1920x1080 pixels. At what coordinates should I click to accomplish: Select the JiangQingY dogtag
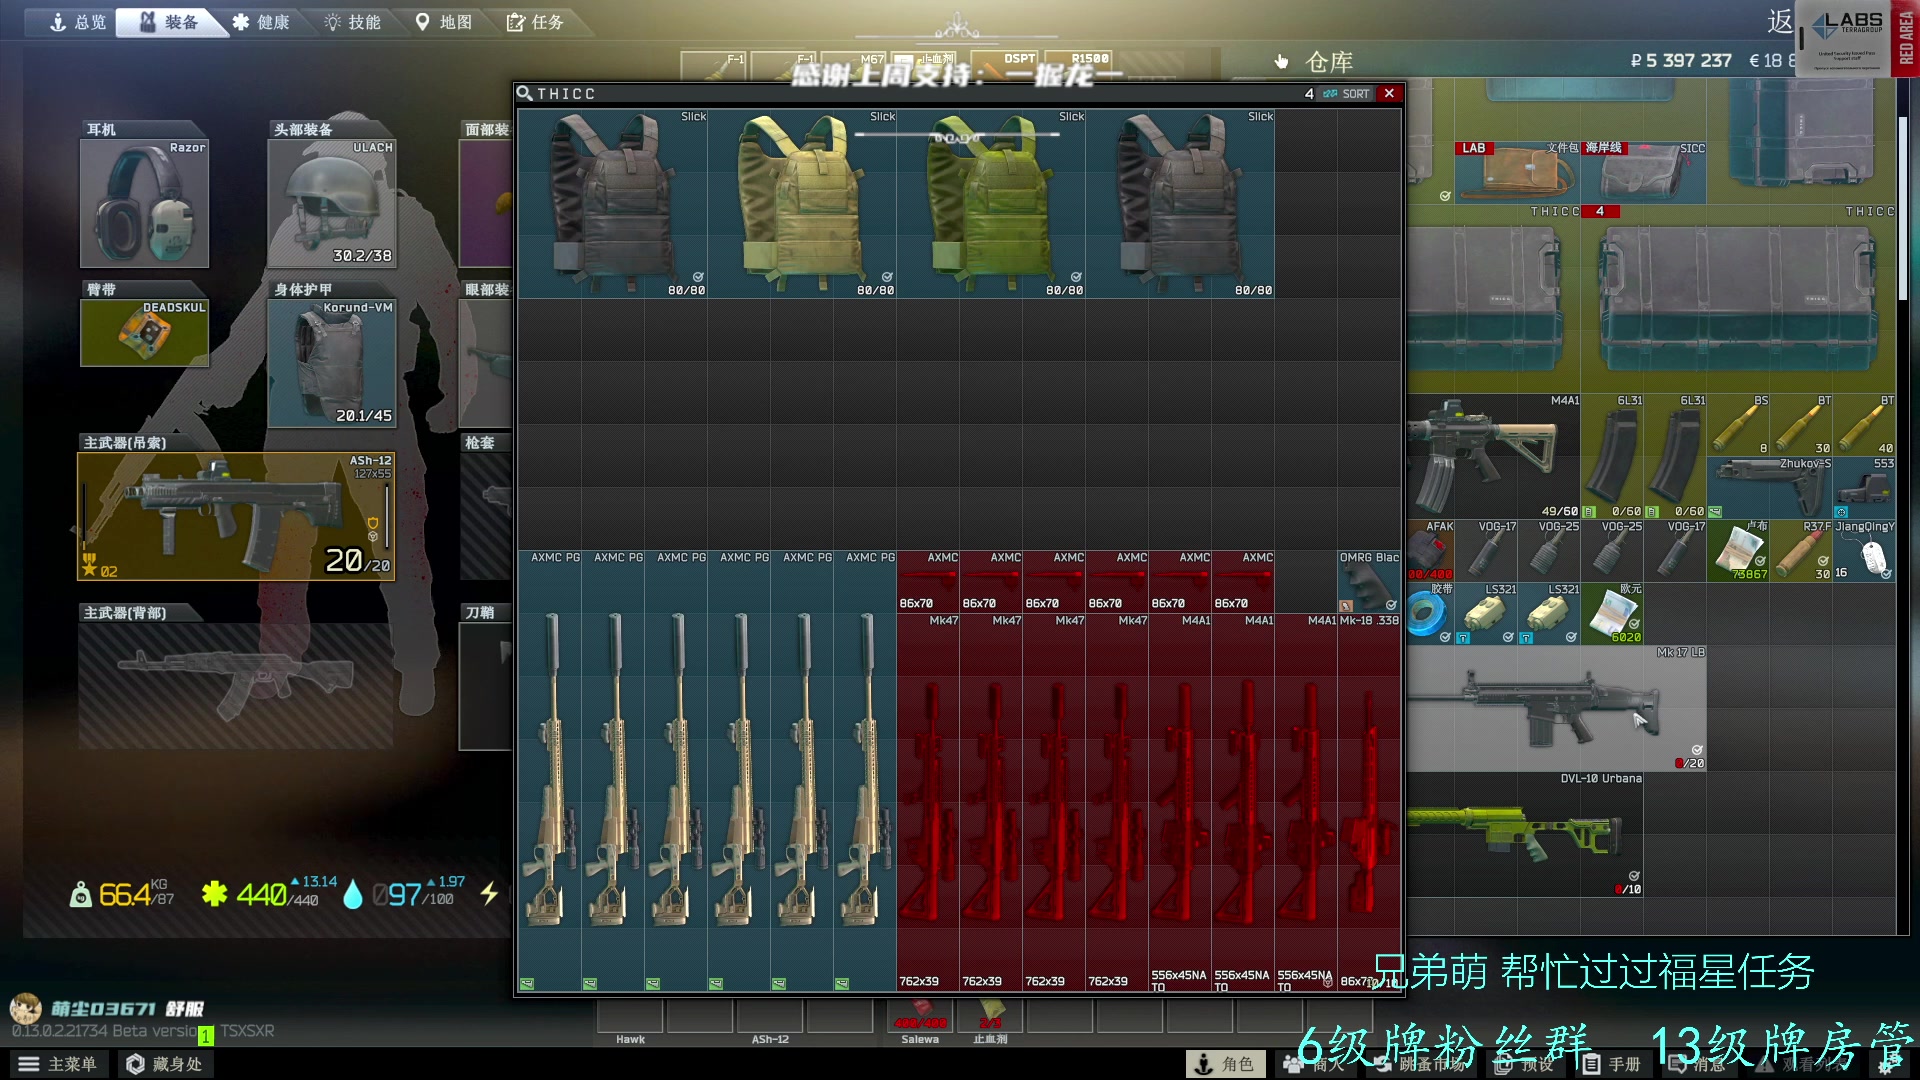[1864, 550]
